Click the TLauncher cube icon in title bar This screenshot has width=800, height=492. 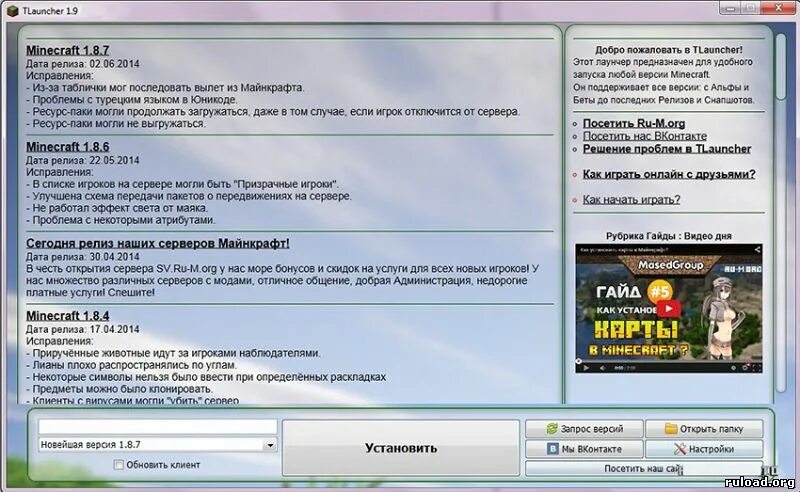(13, 10)
